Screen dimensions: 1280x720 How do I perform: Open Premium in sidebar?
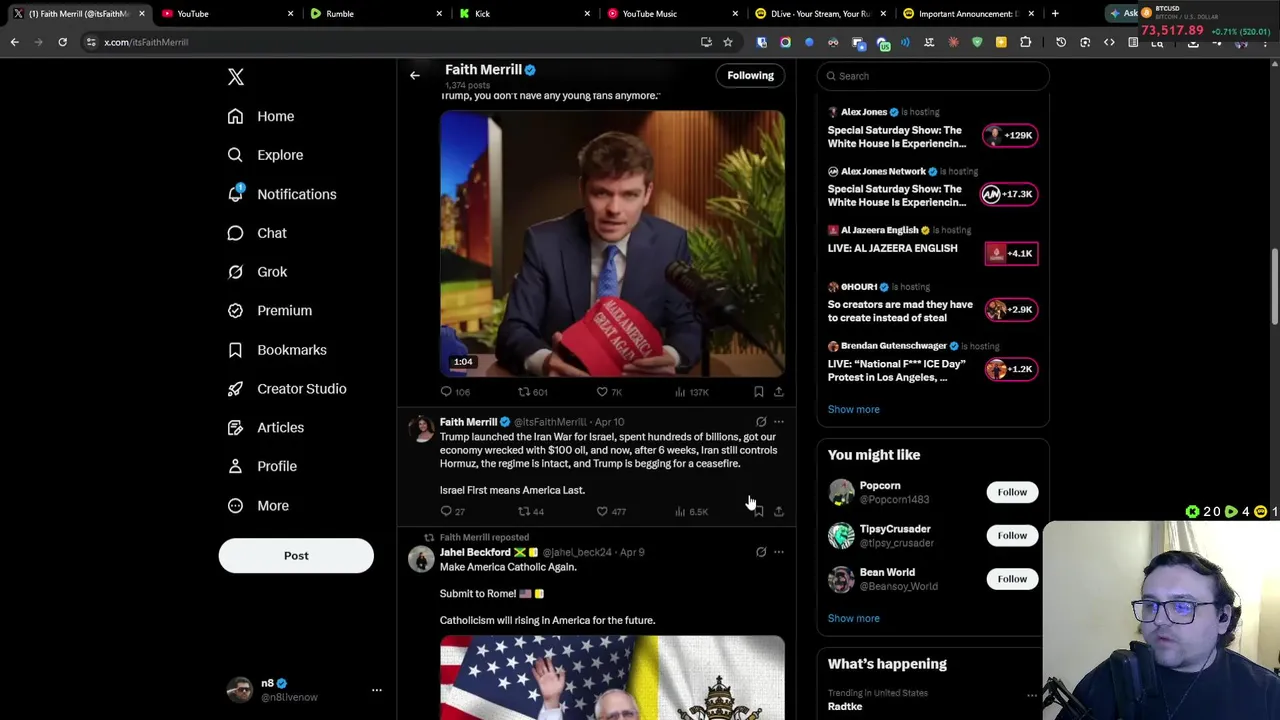269,311
